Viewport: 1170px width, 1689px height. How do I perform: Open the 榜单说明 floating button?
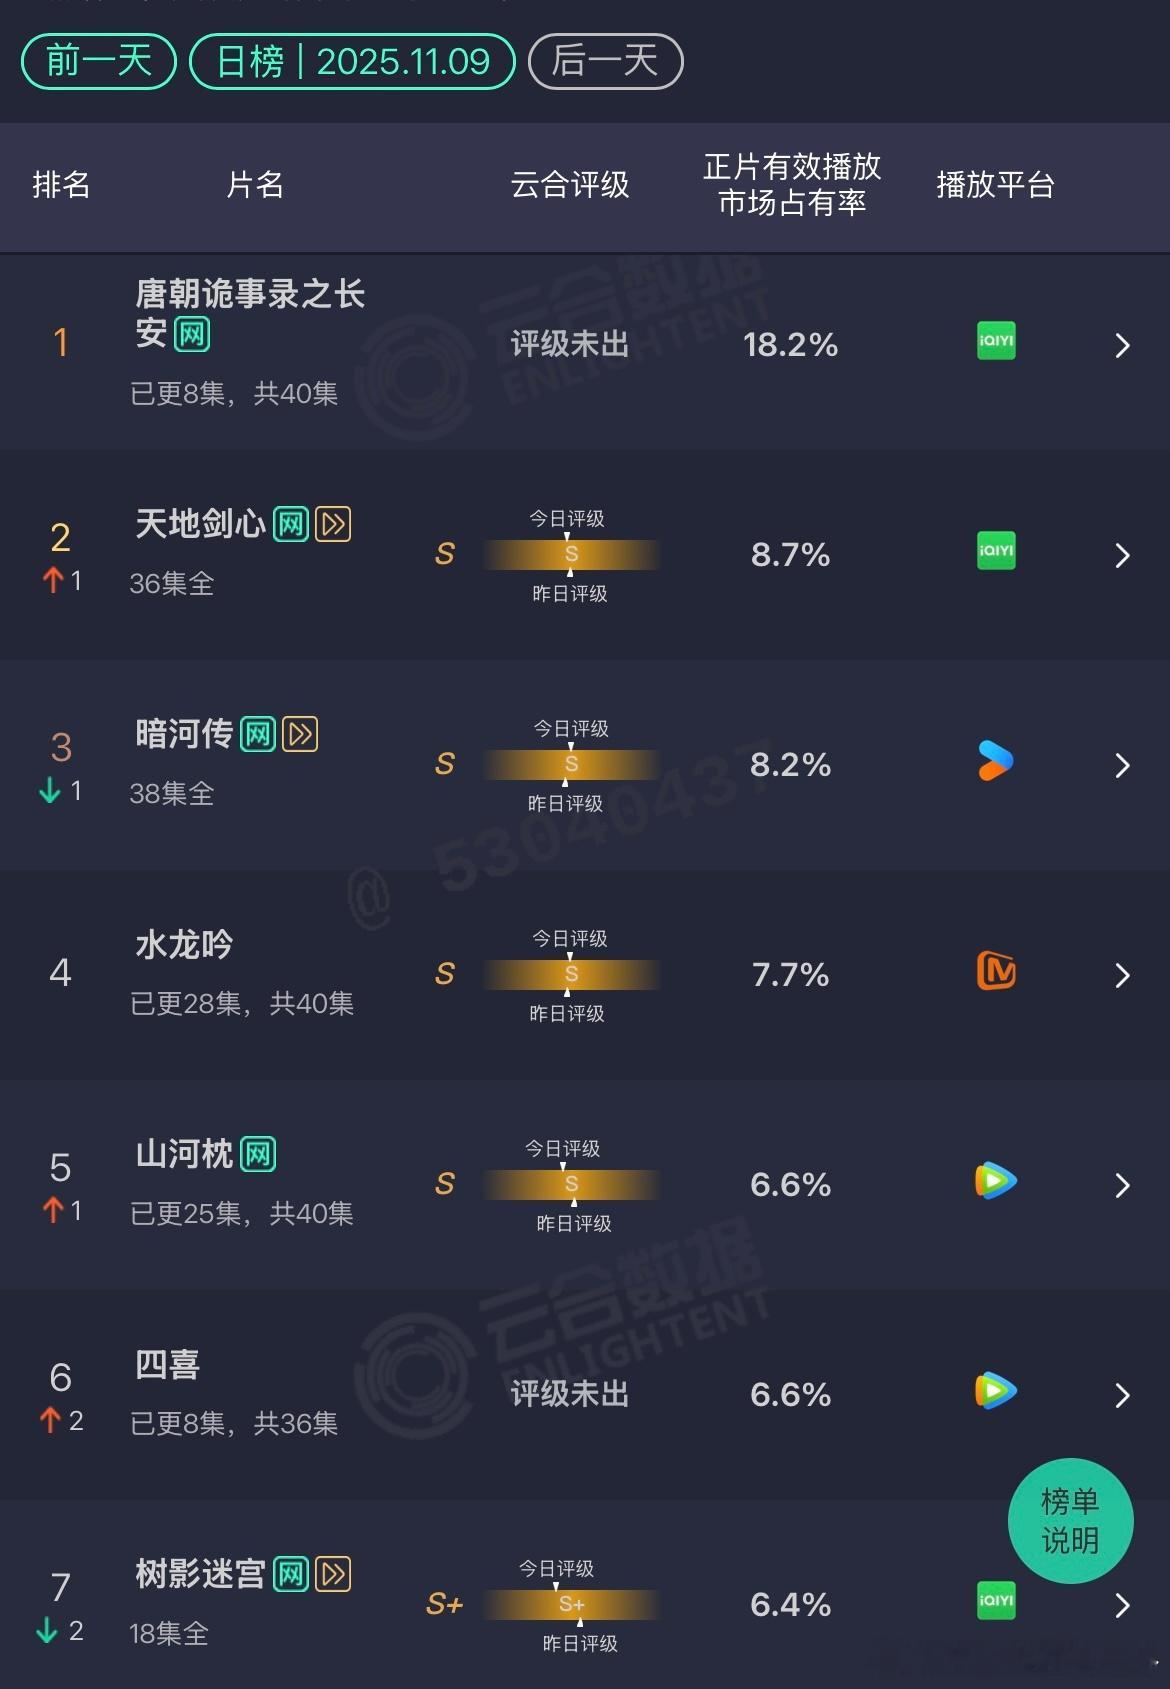click(x=1070, y=1522)
